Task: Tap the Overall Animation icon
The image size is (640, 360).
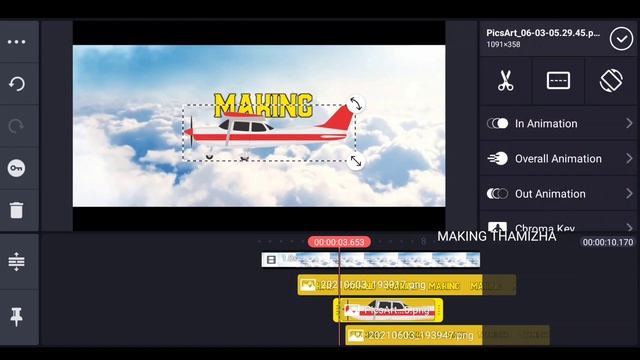Action: point(498,158)
